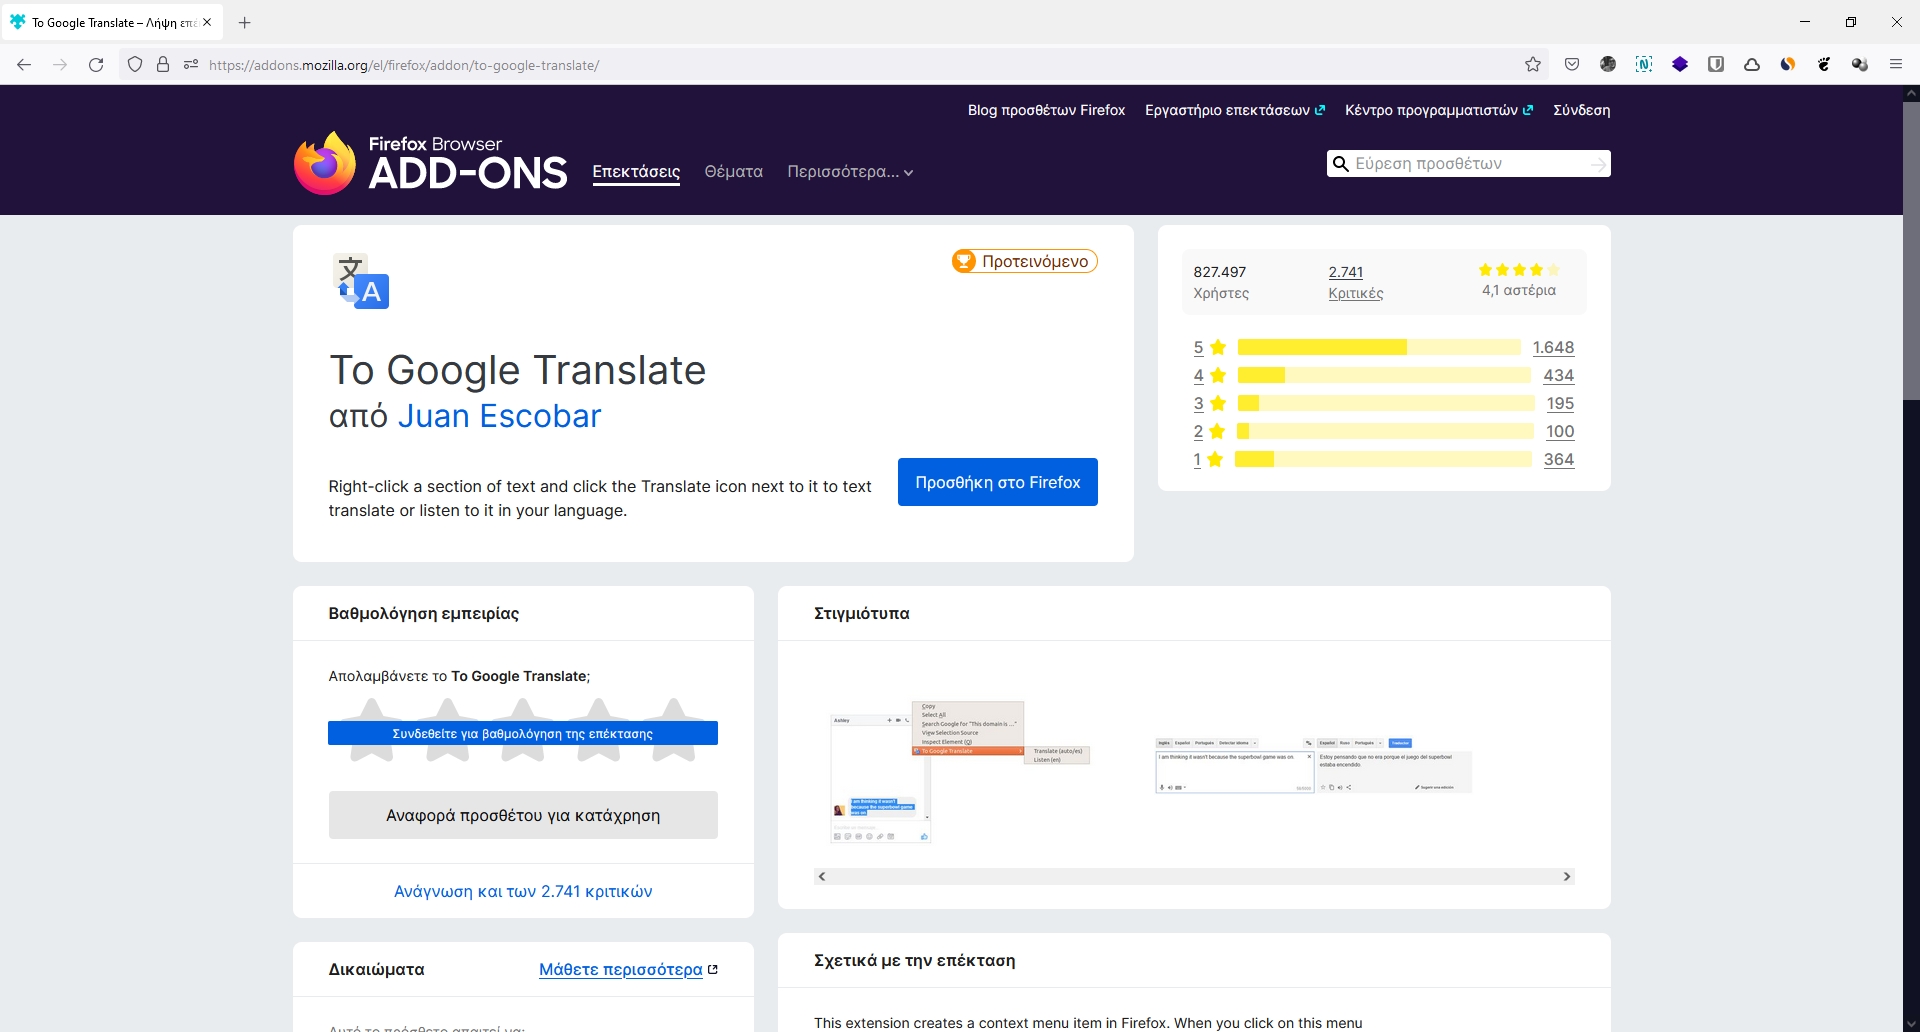The width and height of the screenshot is (1920, 1032).
Task: Expand the Περισσότερα… dropdown menu
Action: click(850, 172)
